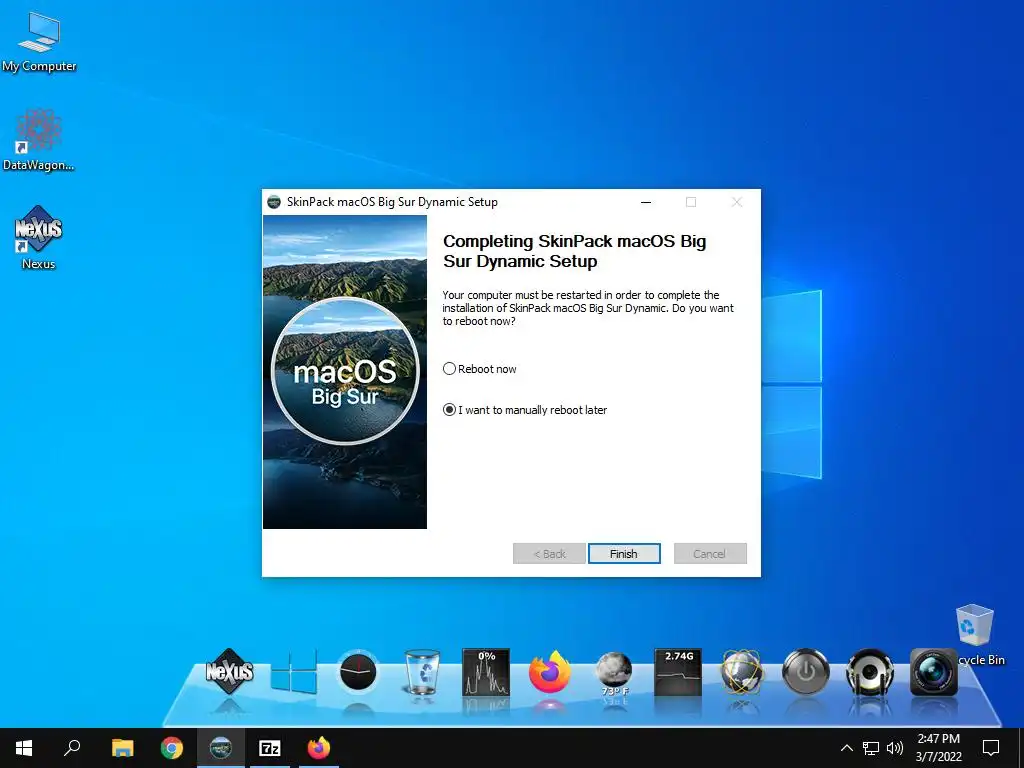The image size is (1024, 768).
Task: Click the 2.74G memory meter in dock
Action: pyautogui.click(x=678, y=672)
